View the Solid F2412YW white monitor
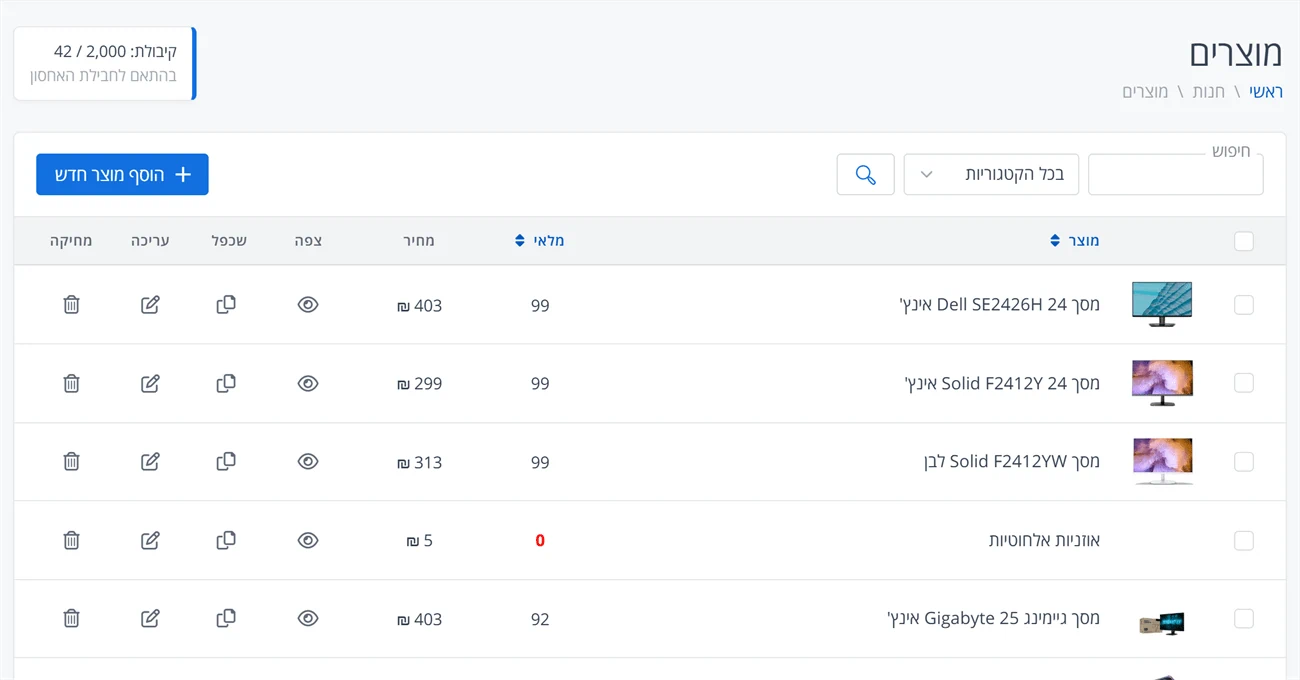Screen dimensions: 1300x680 pos(308,461)
